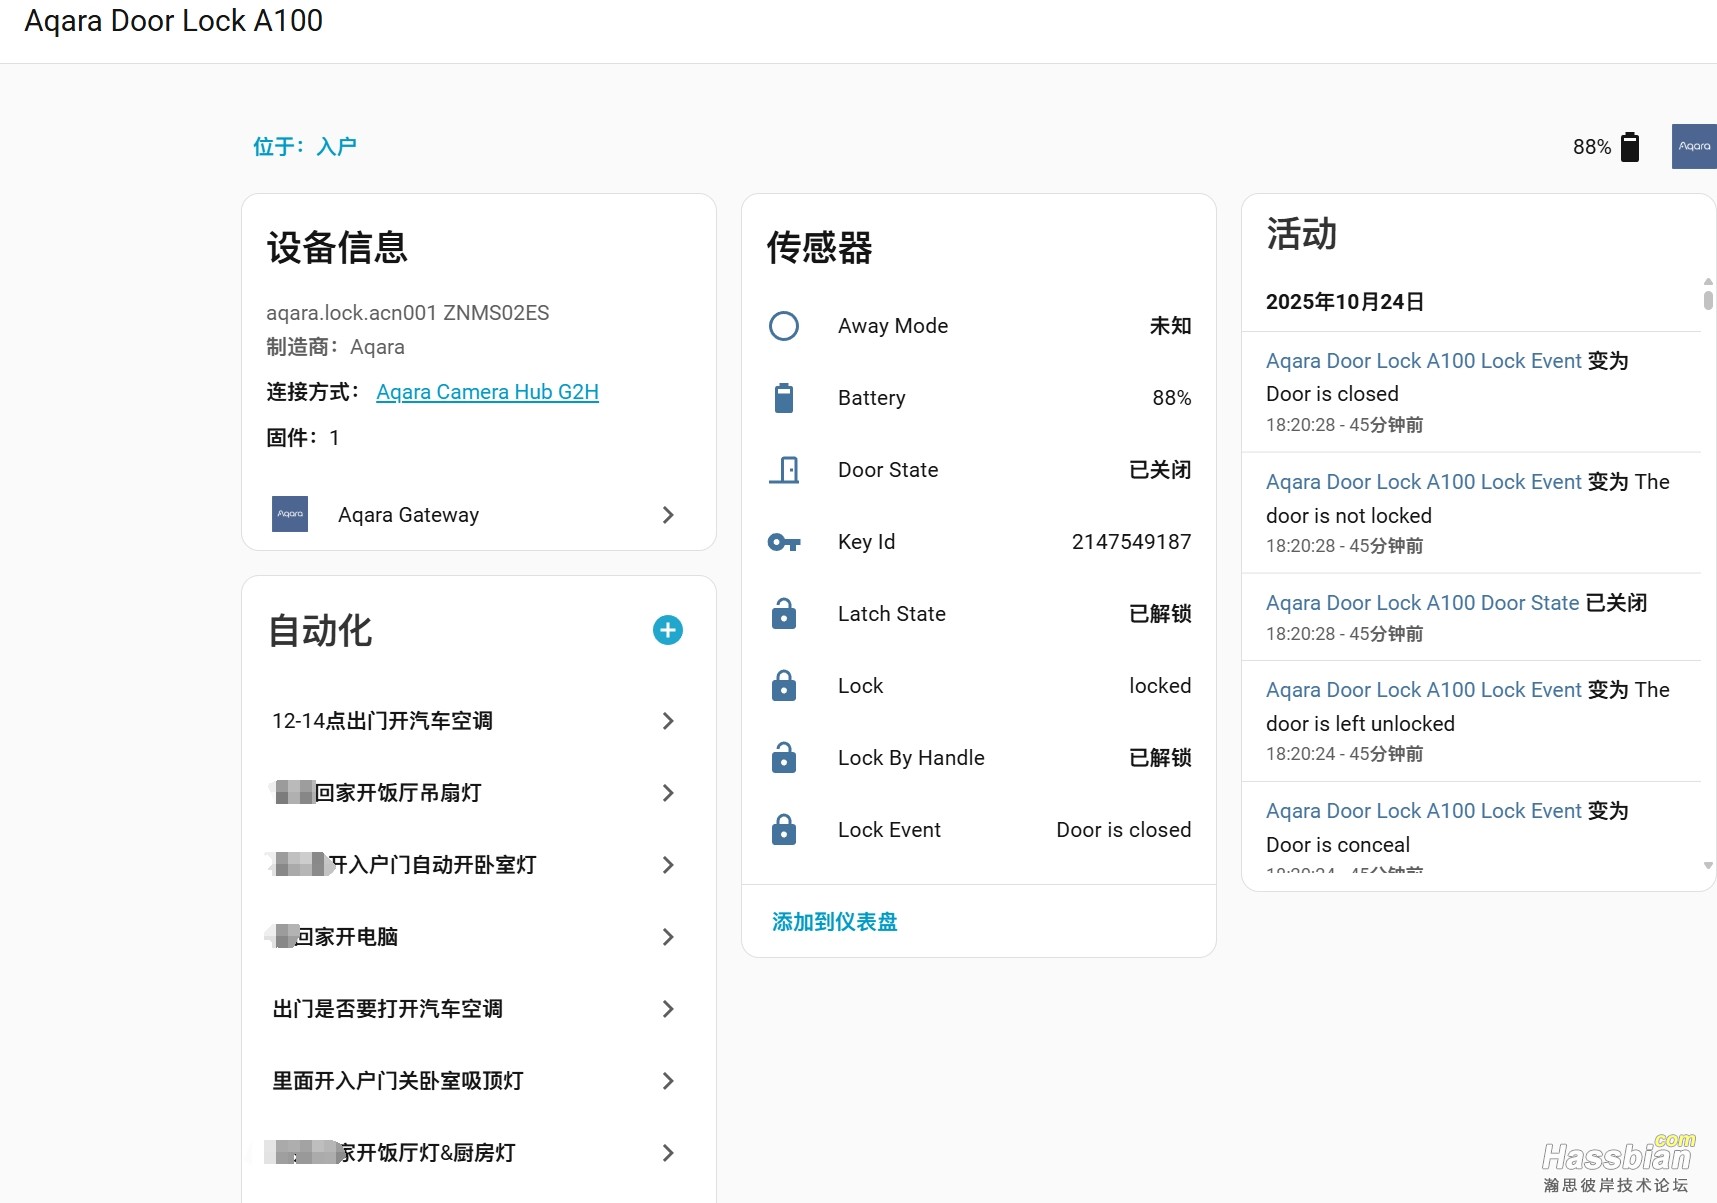The width and height of the screenshot is (1717, 1203).
Task: Expand the 12-14点出门开汽车空调 automation
Action: coord(668,721)
